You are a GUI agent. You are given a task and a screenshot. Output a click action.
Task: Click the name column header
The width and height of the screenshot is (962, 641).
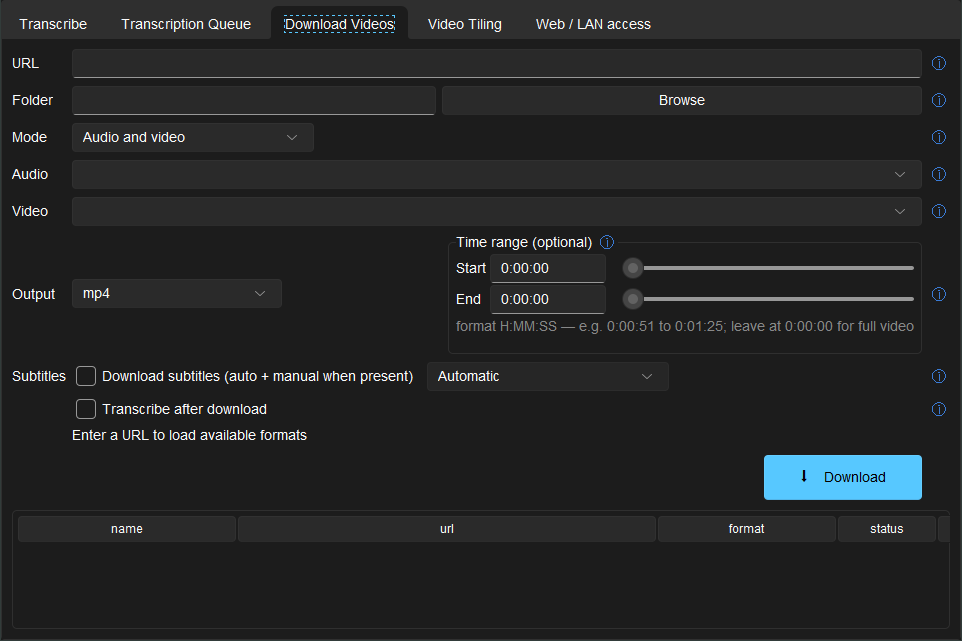(x=127, y=529)
